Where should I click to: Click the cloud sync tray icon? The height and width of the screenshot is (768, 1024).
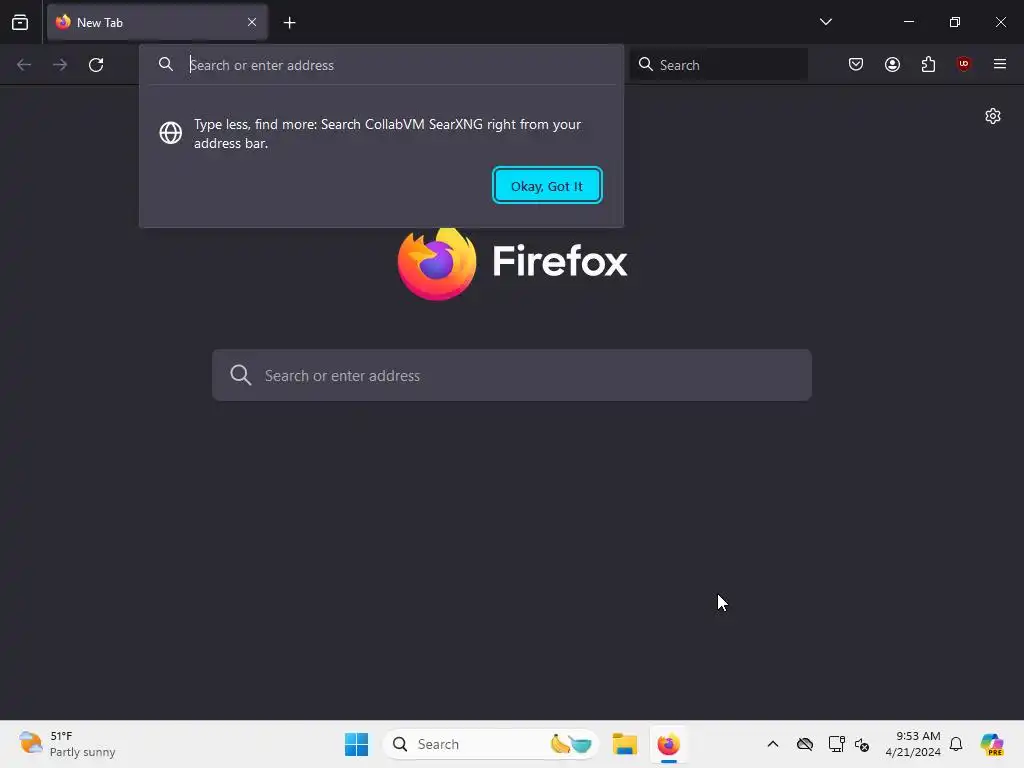[x=805, y=744]
